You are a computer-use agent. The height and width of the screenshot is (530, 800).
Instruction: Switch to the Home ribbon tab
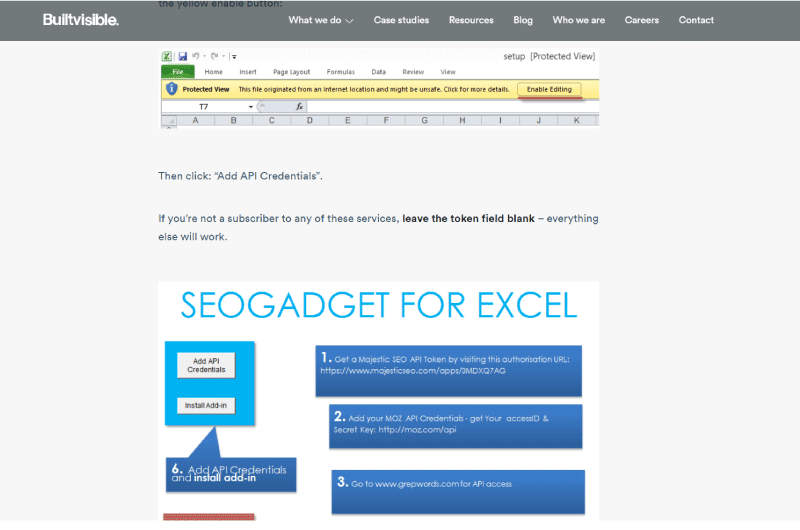coord(213,72)
